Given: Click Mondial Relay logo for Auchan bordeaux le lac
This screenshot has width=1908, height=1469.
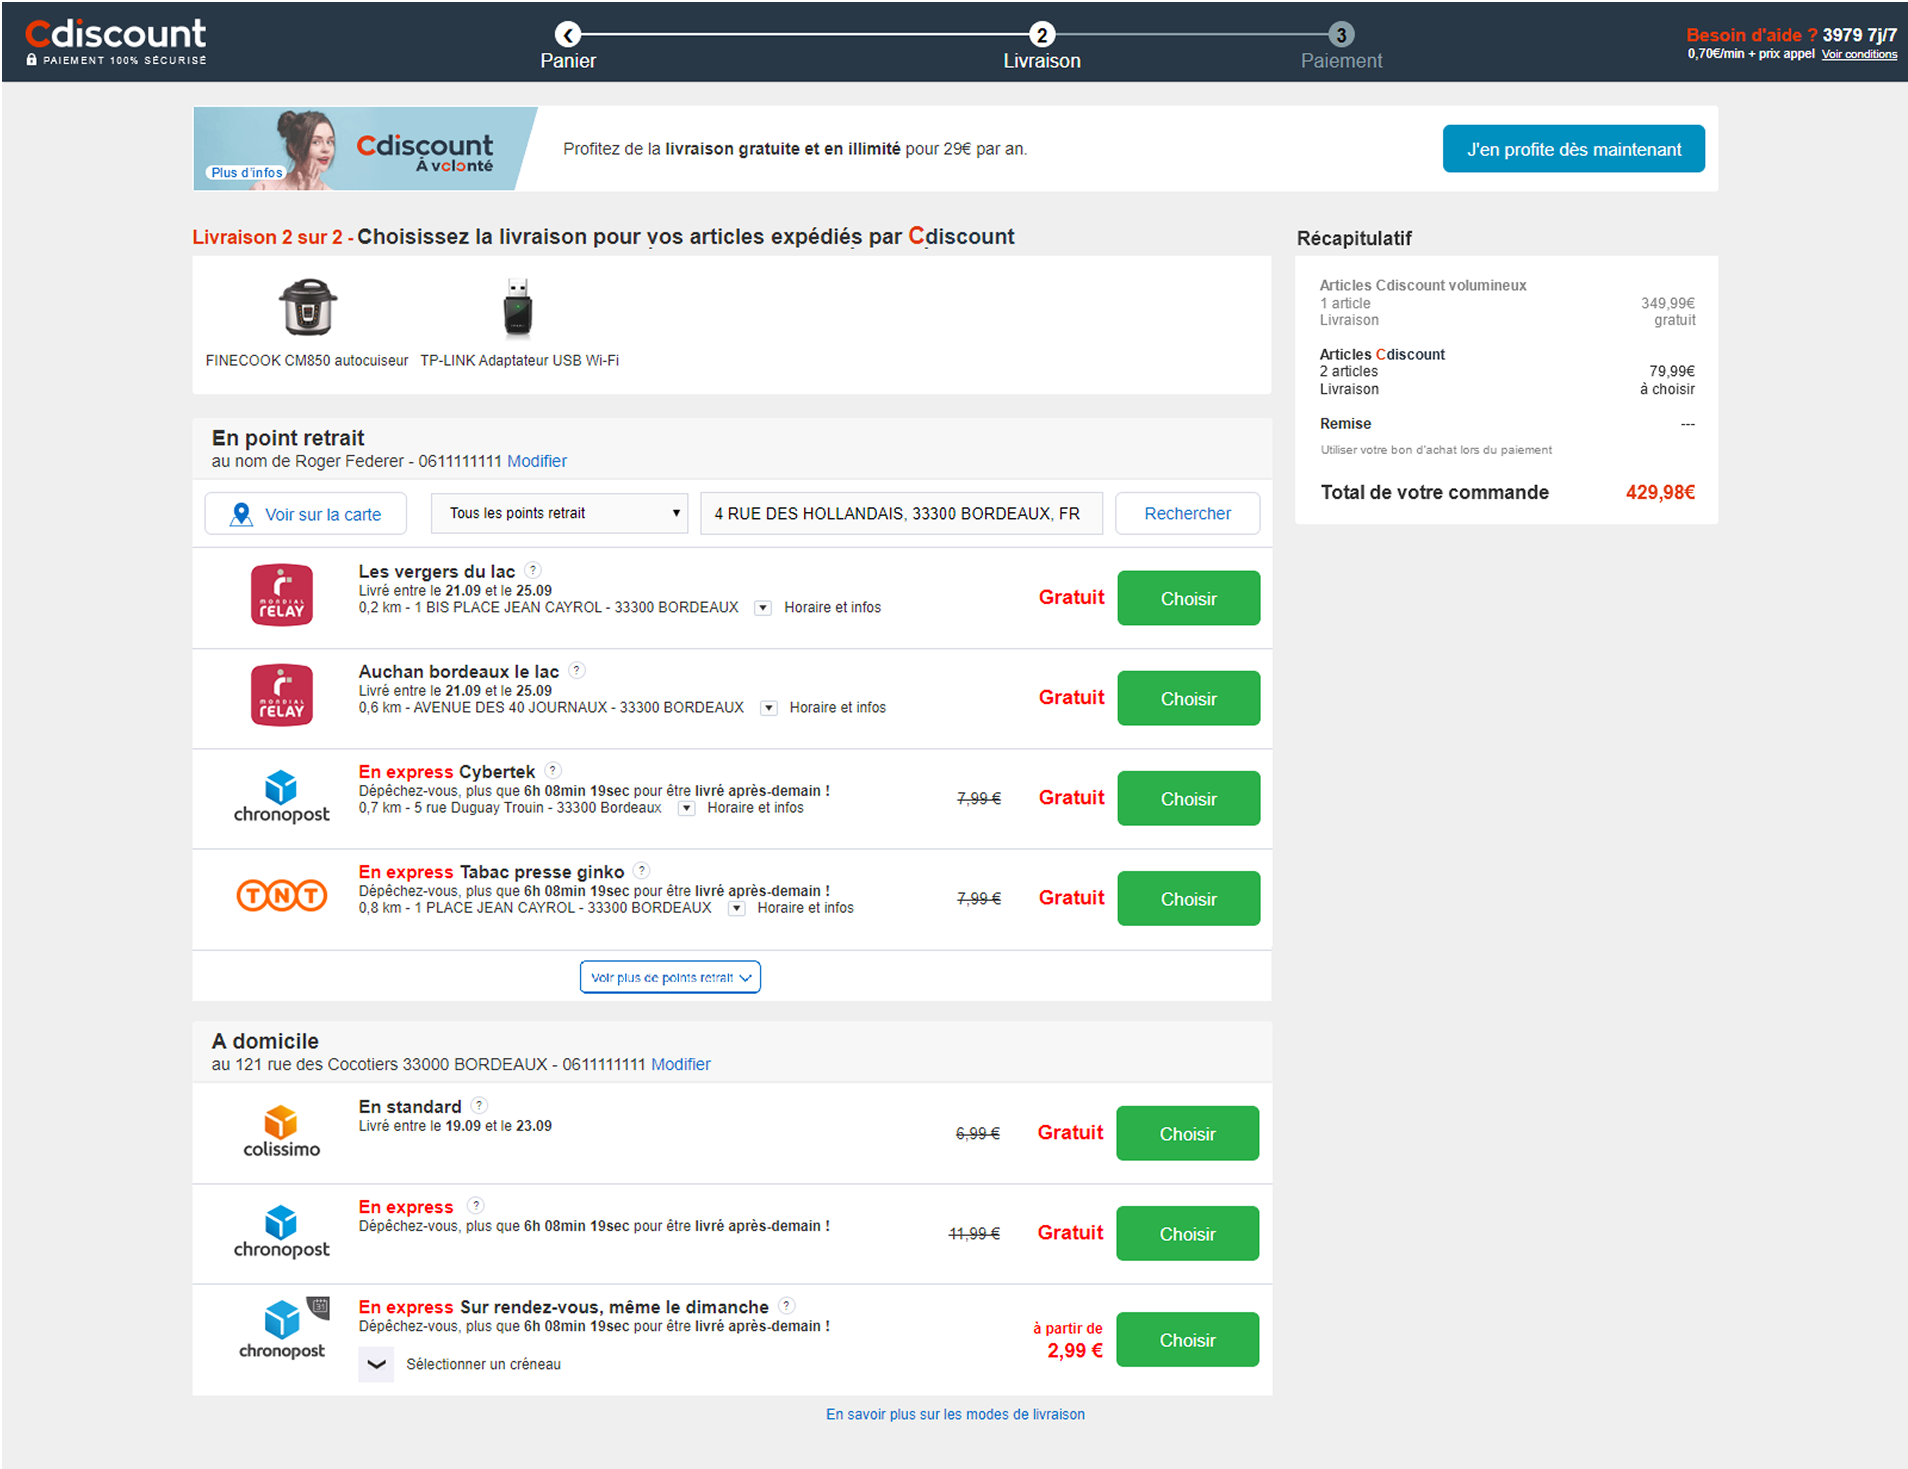Looking at the screenshot, I should tap(281, 695).
